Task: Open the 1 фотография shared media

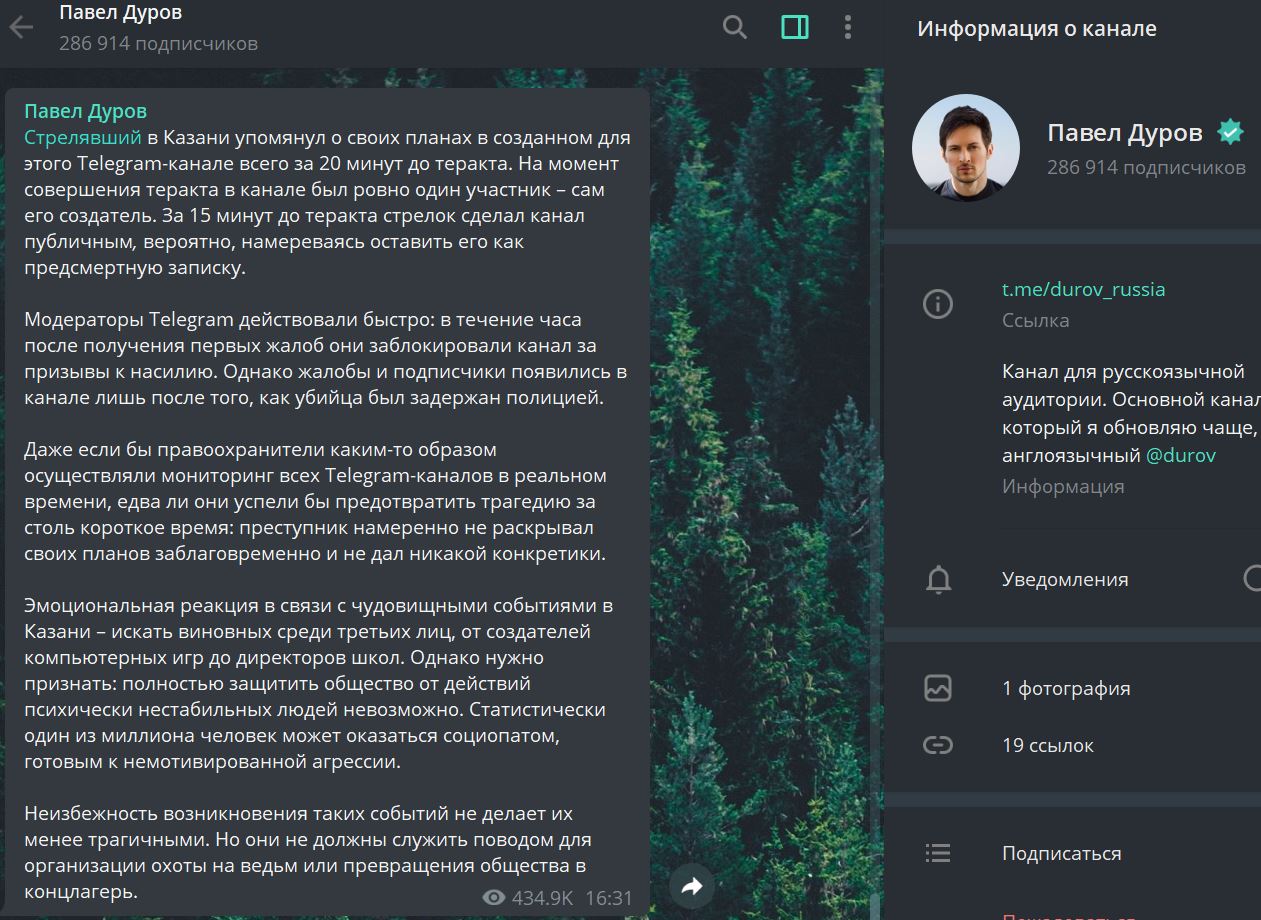Action: (1066, 688)
